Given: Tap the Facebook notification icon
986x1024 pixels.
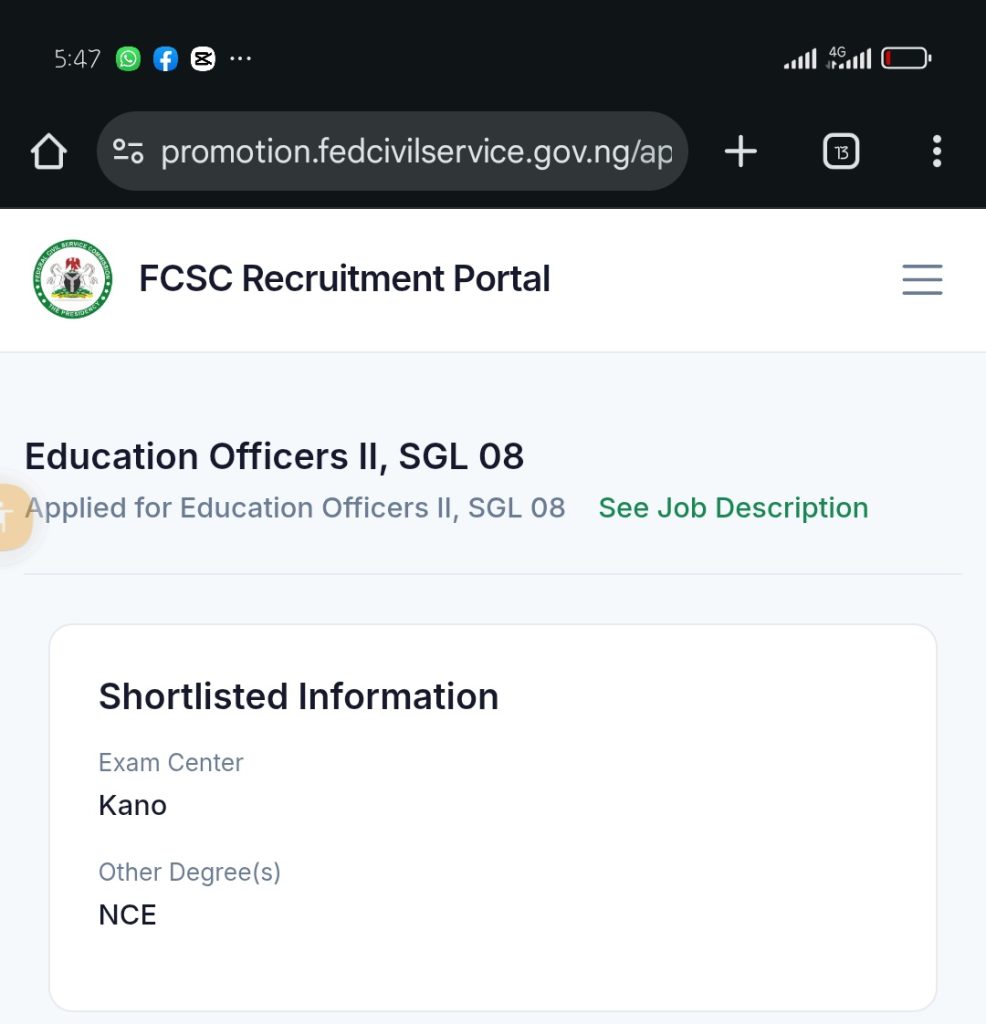Looking at the screenshot, I should click(165, 59).
